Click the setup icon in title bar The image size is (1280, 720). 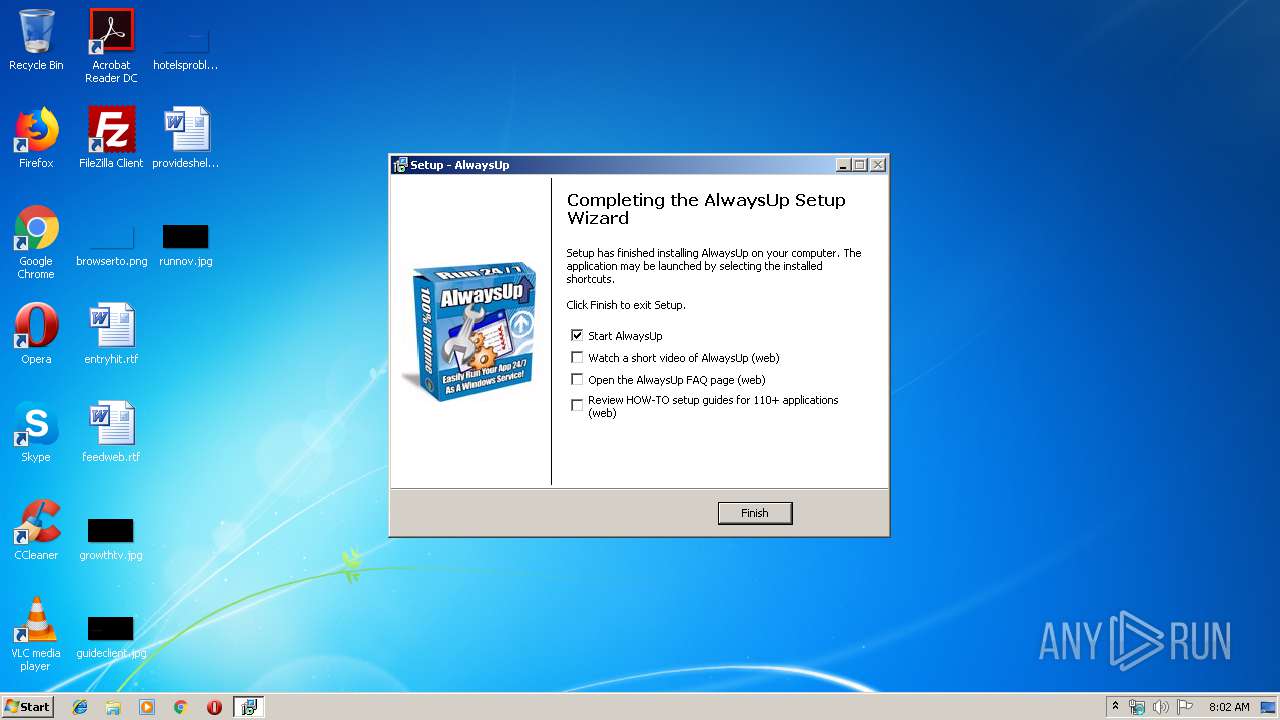400,165
